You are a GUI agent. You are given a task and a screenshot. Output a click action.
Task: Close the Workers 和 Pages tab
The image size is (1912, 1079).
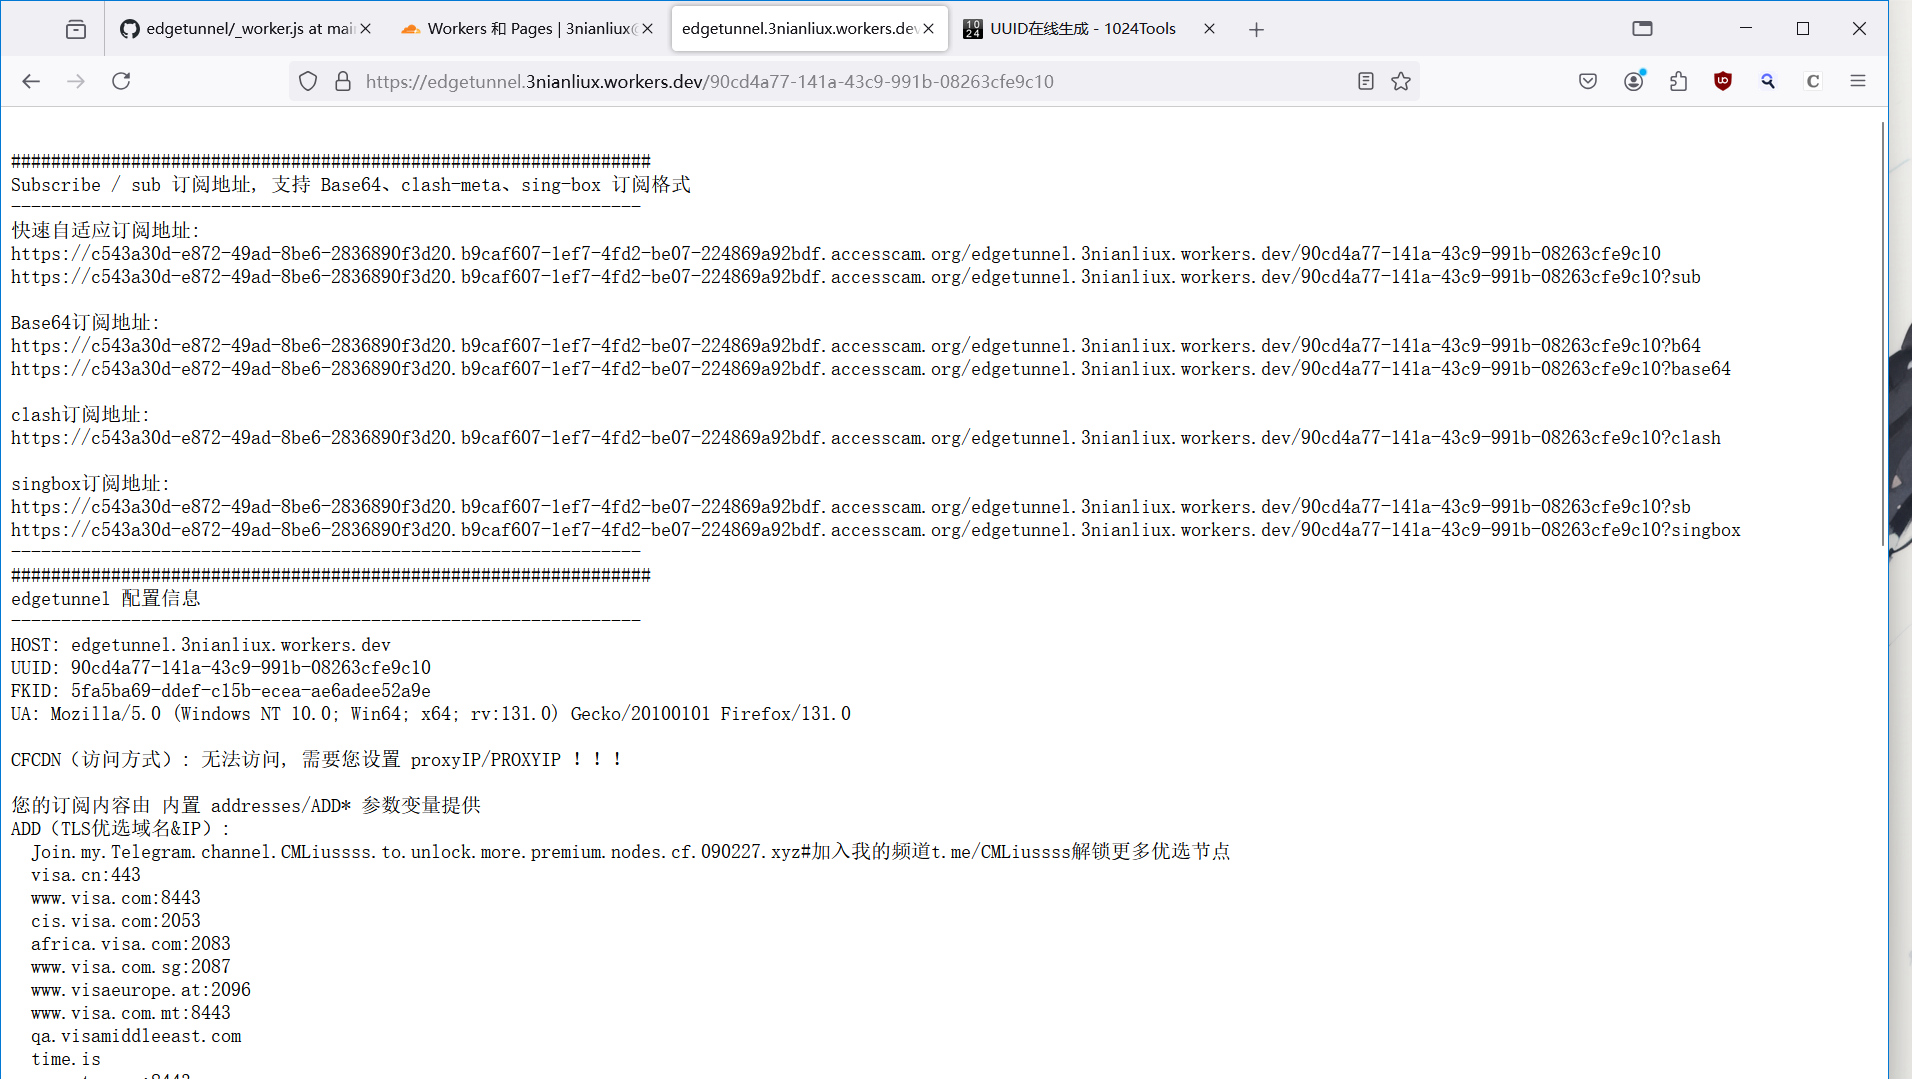click(x=648, y=29)
